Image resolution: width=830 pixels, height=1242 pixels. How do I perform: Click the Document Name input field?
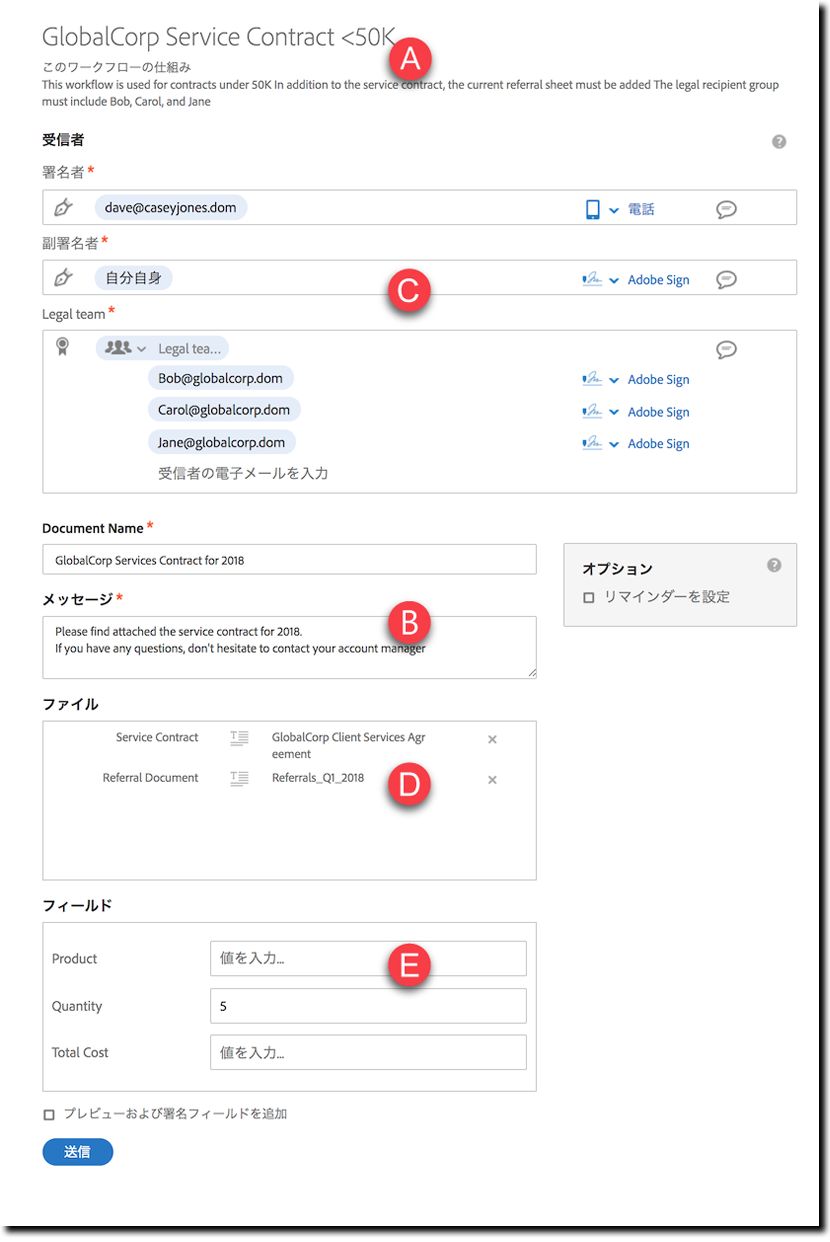pos(289,559)
